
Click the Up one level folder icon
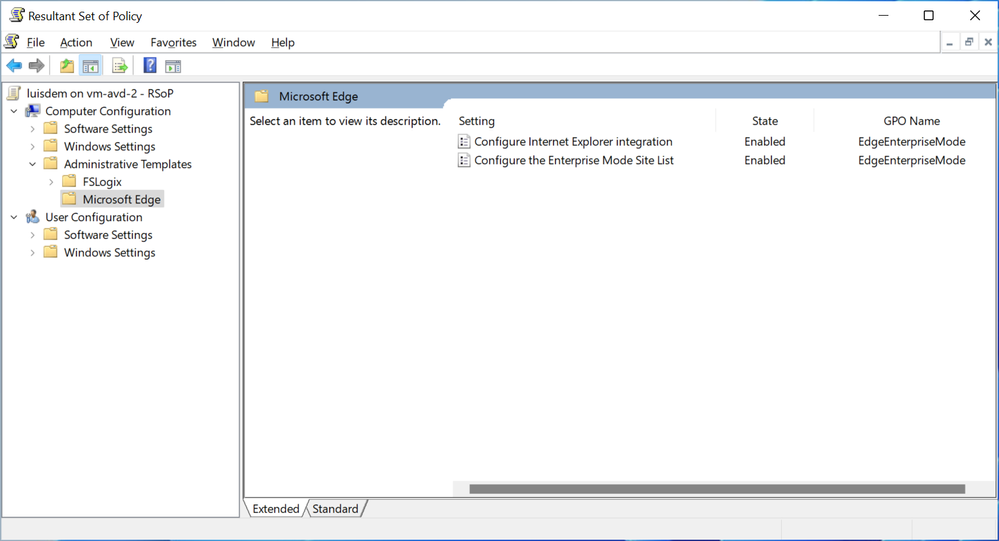66,66
